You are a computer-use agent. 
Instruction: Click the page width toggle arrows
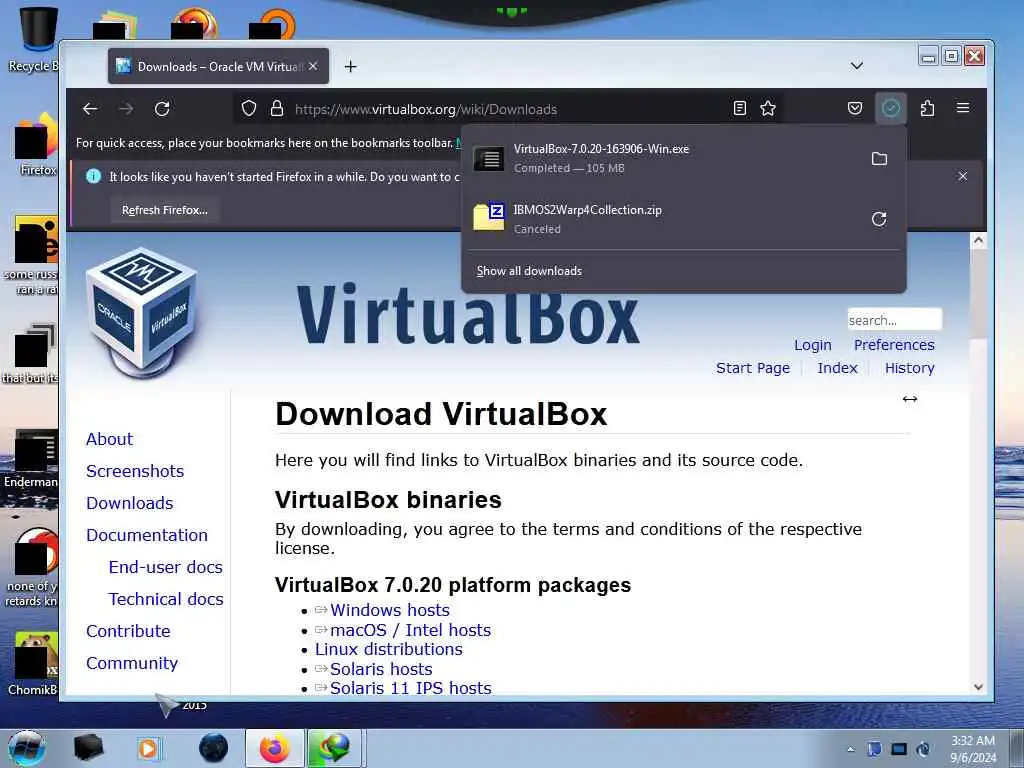click(910, 399)
